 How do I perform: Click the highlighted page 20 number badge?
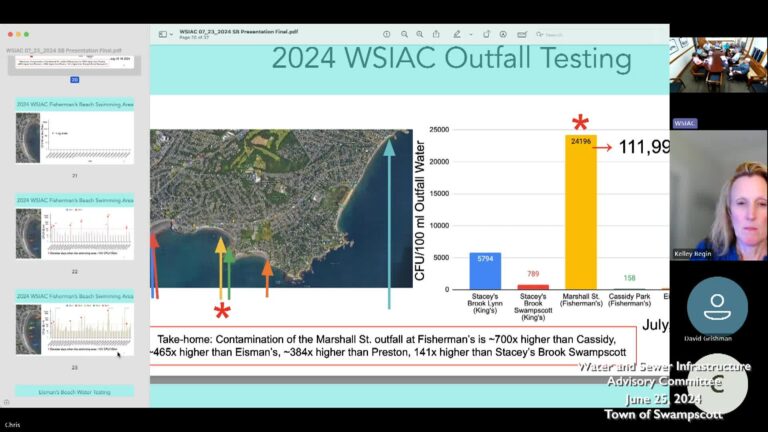click(x=74, y=79)
